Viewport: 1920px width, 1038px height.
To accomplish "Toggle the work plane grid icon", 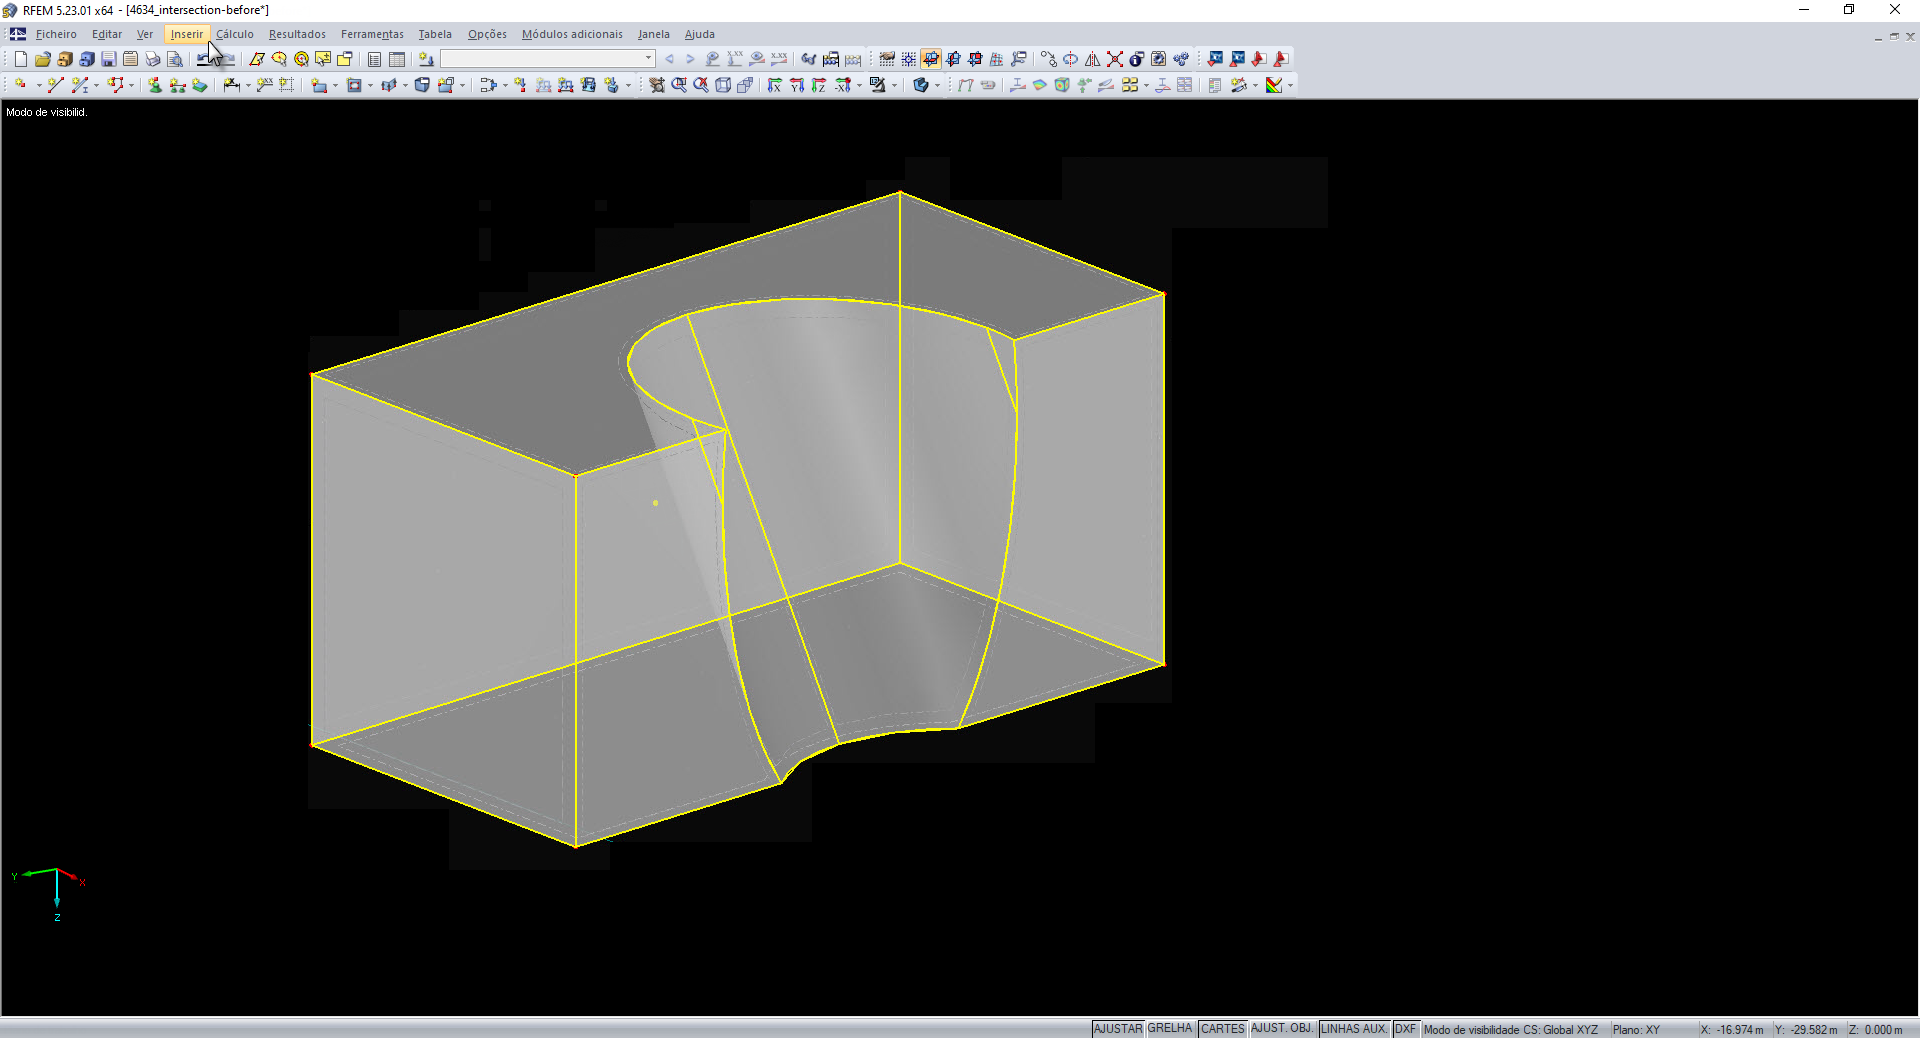I will pos(887,59).
